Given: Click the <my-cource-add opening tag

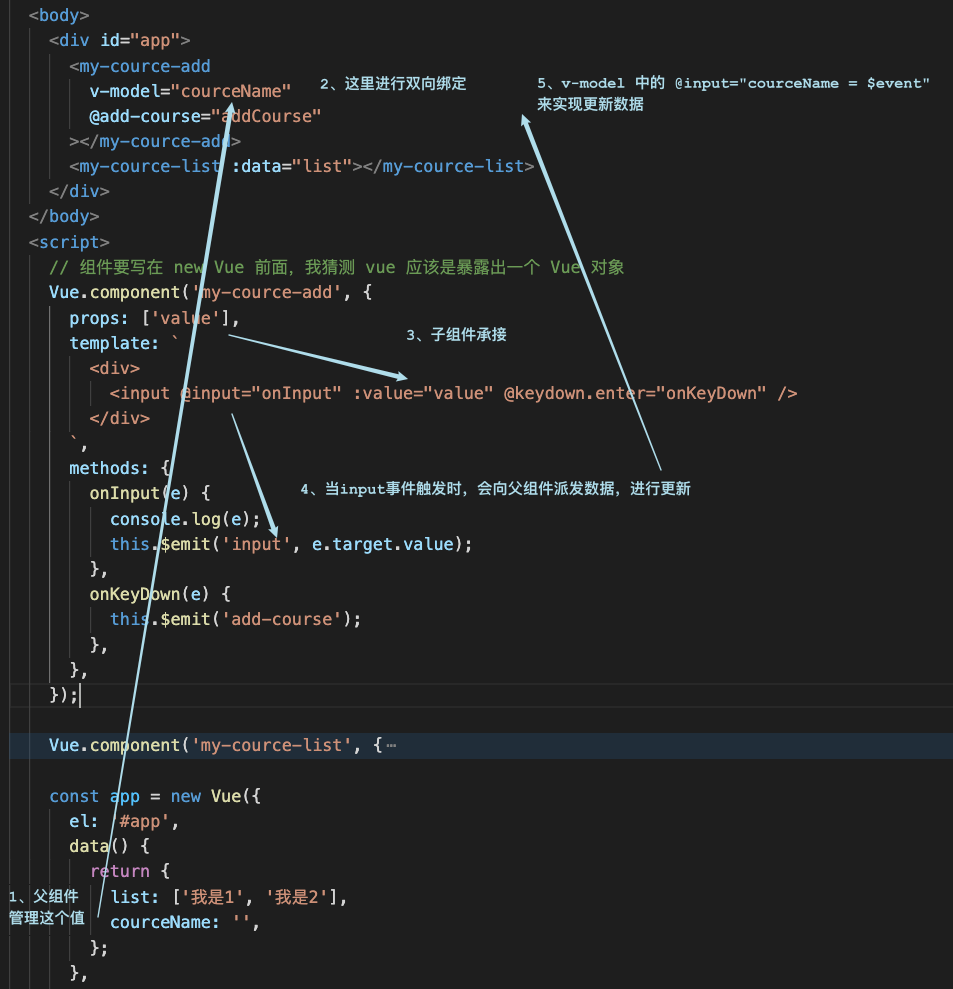Looking at the screenshot, I should (139, 66).
